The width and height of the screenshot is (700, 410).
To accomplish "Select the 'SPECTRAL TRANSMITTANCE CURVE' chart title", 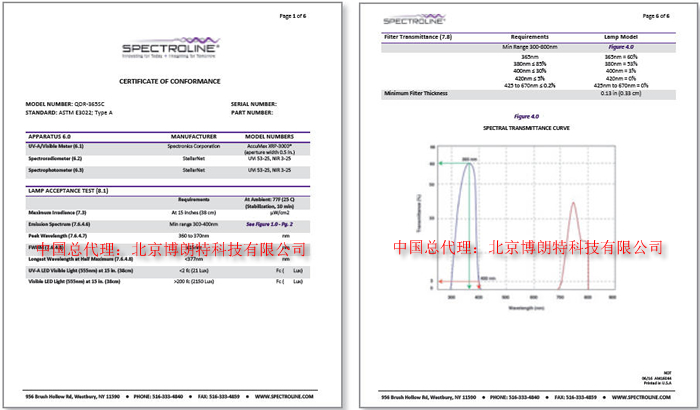I will [x=526, y=128].
